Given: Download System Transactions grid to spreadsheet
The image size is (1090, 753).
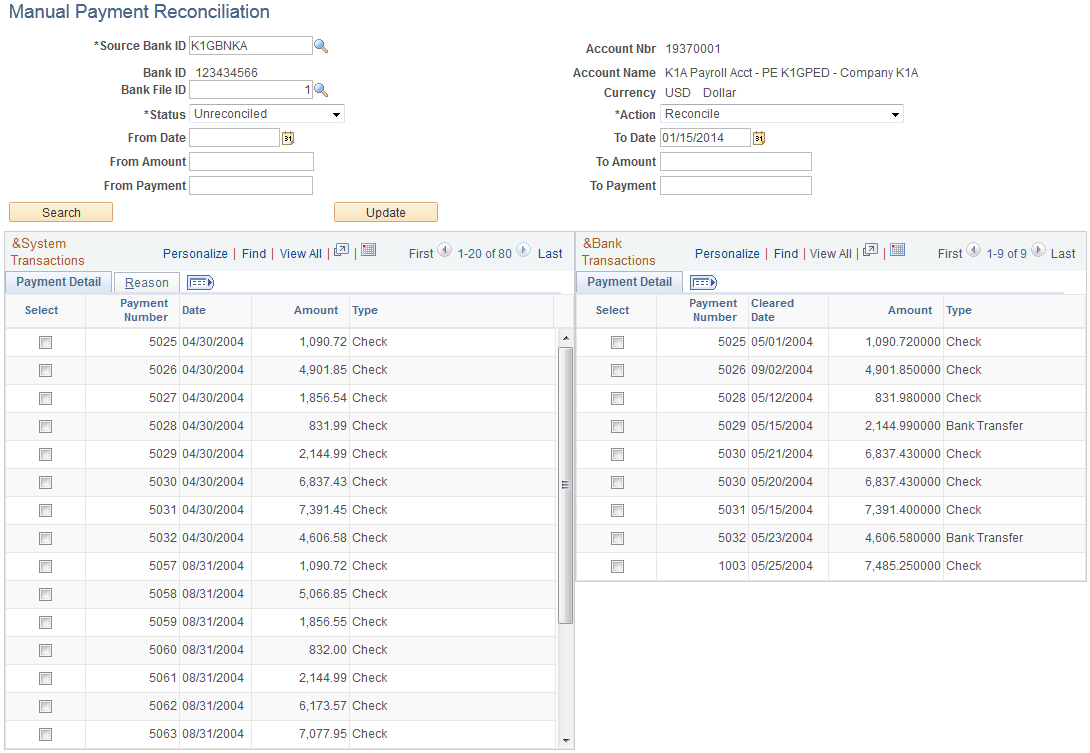Looking at the screenshot, I should [368, 251].
